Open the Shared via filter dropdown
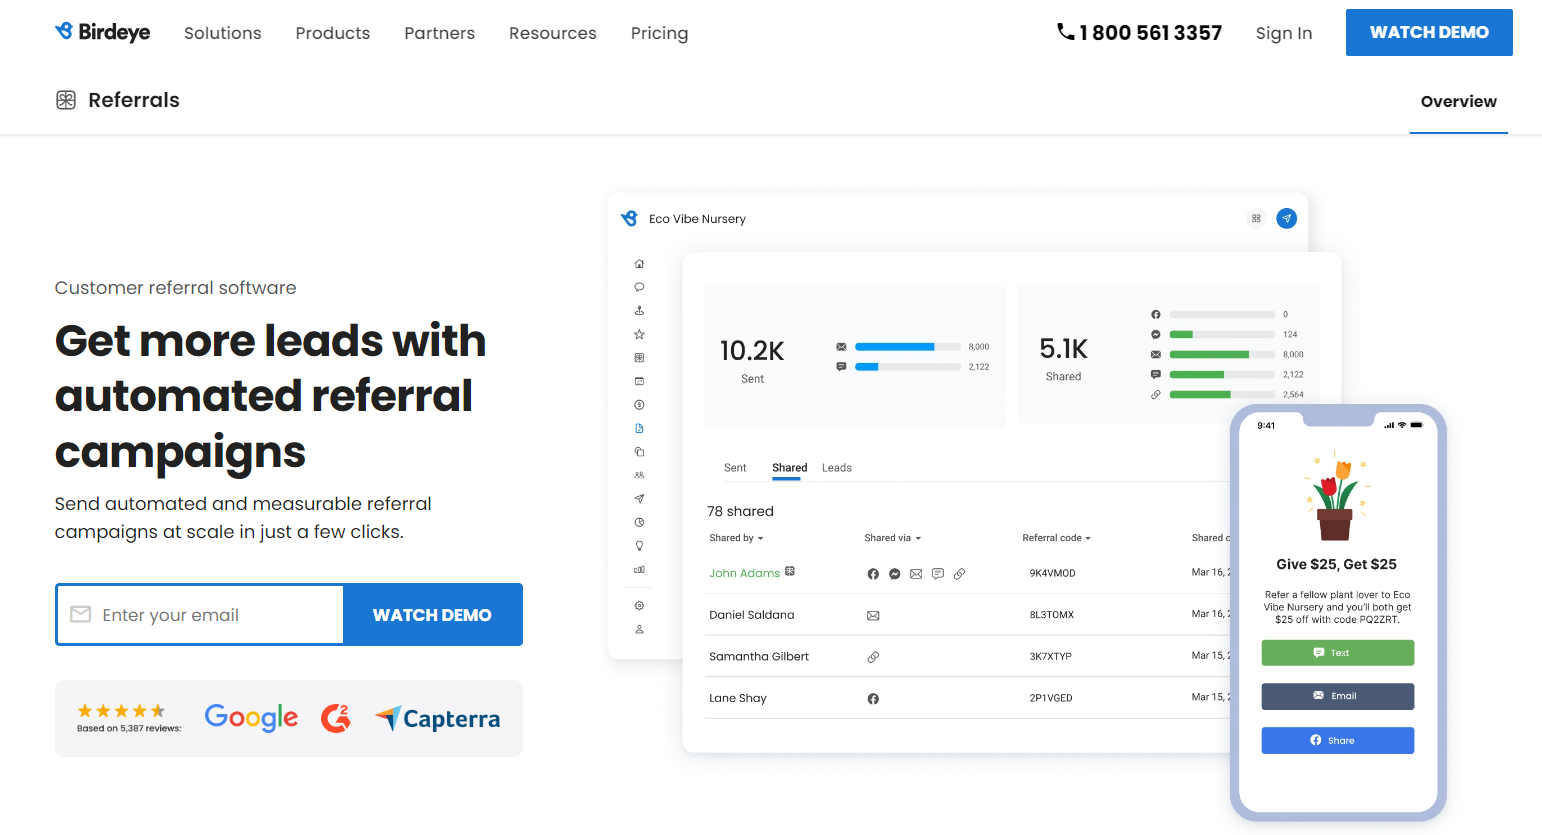Image resolution: width=1542 pixels, height=835 pixels. coord(892,537)
